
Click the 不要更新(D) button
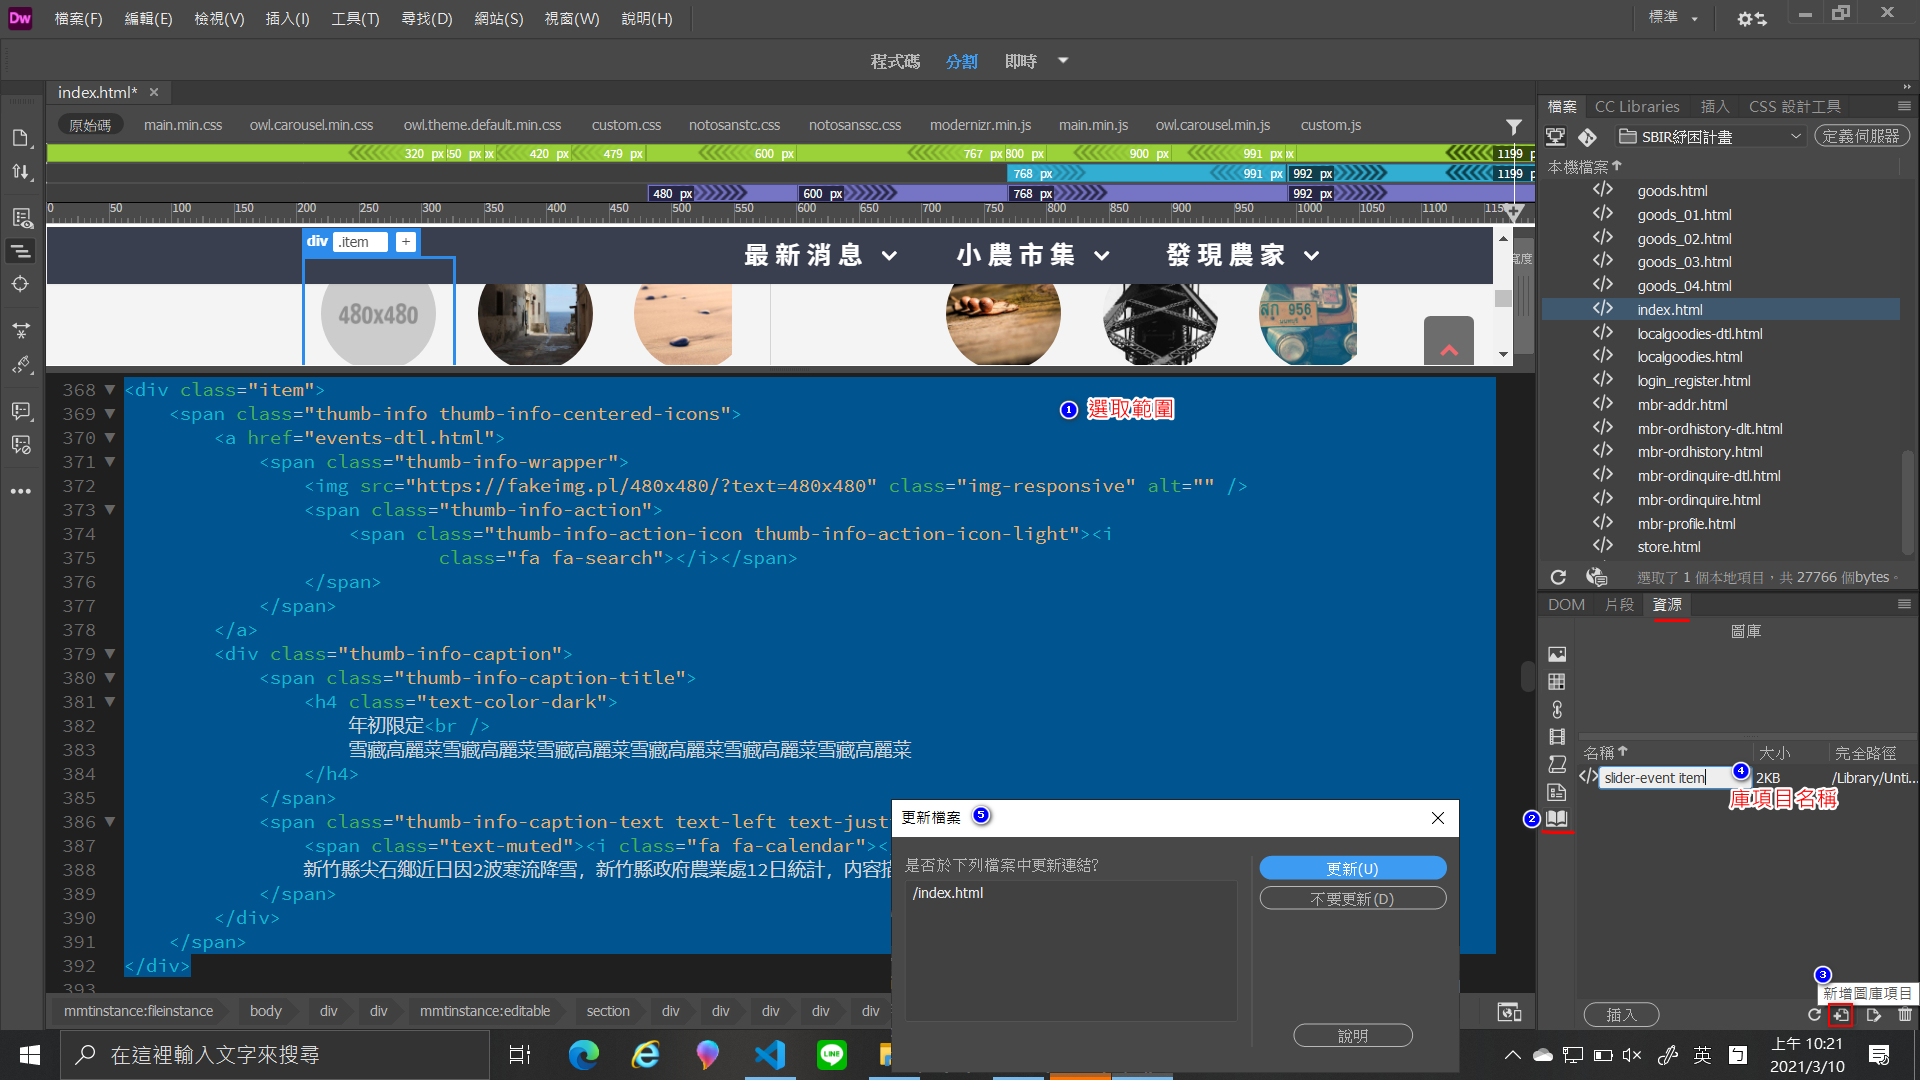pyautogui.click(x=1352, y=899)
